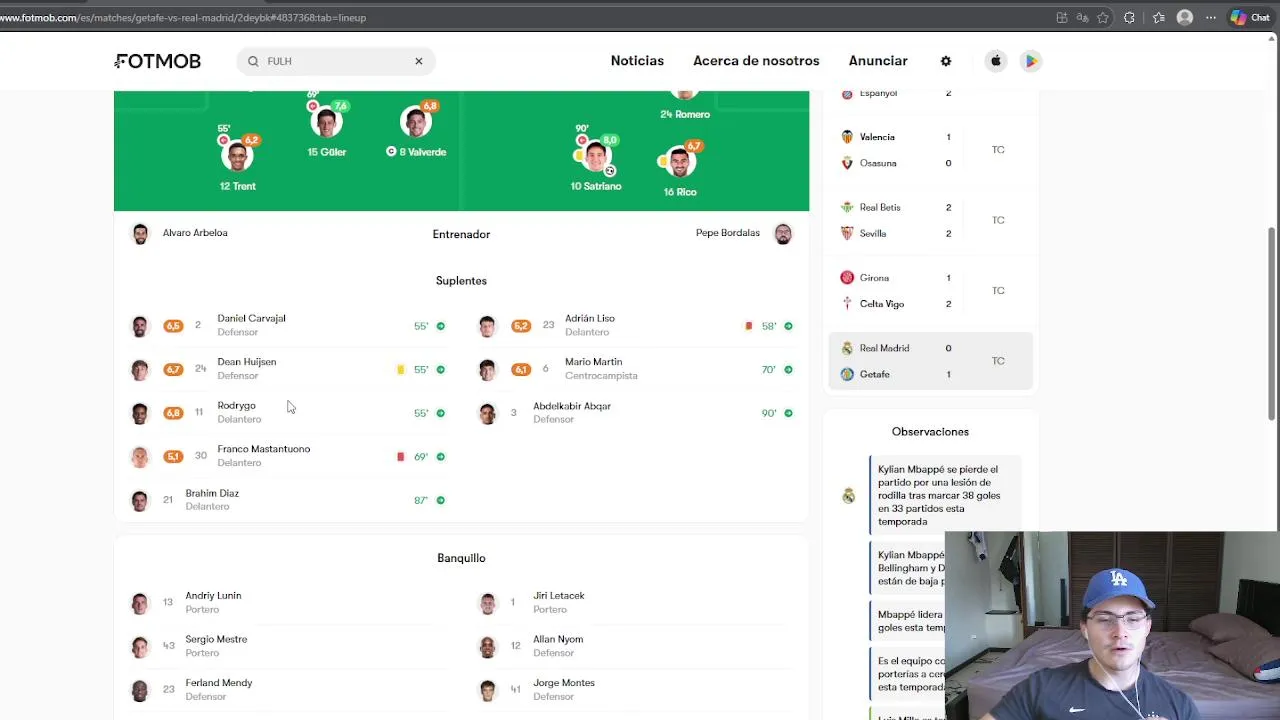Open Brahim Diaz's substitute entry
This screenshot has height=720, width=1280.
pos(288,500)
